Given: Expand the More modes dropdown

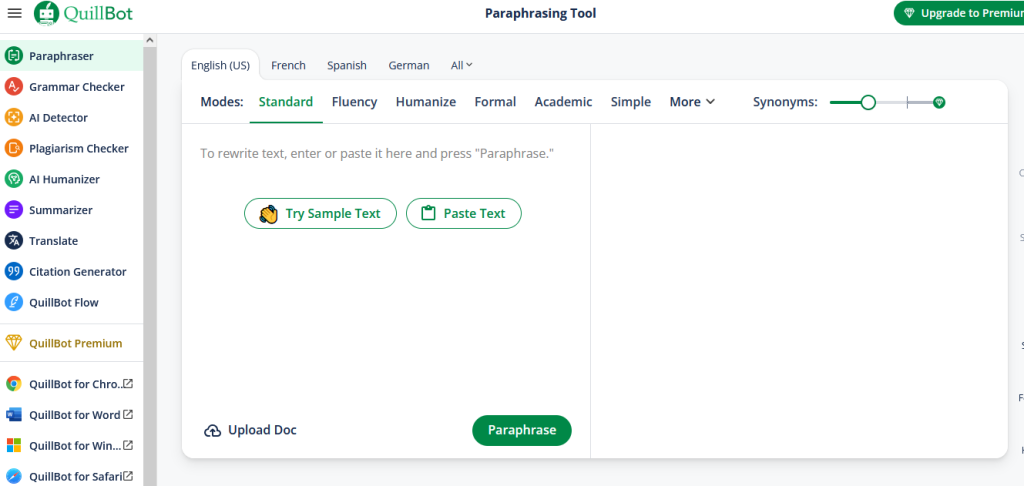Looking at the screenshot, I should coord(692,102).
